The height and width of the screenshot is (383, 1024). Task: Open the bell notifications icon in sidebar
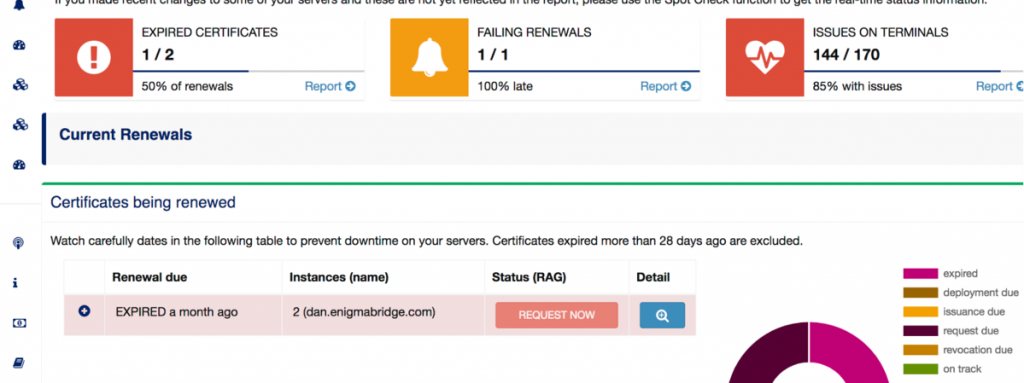[x=19, y=5]
